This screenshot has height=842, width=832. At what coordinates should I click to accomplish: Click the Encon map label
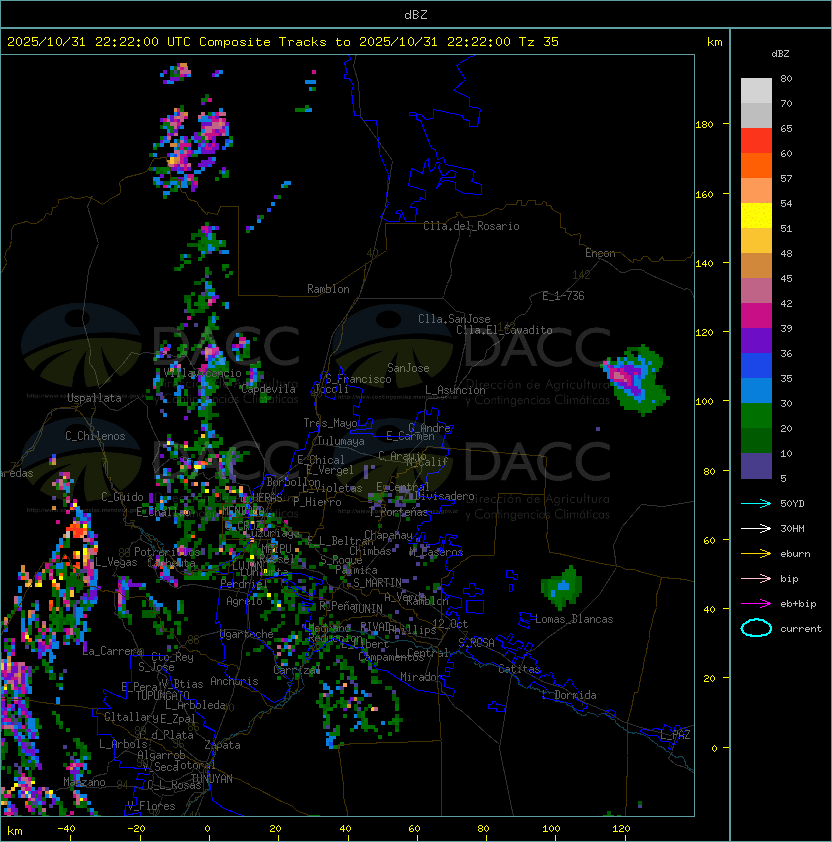coord(600,253)
